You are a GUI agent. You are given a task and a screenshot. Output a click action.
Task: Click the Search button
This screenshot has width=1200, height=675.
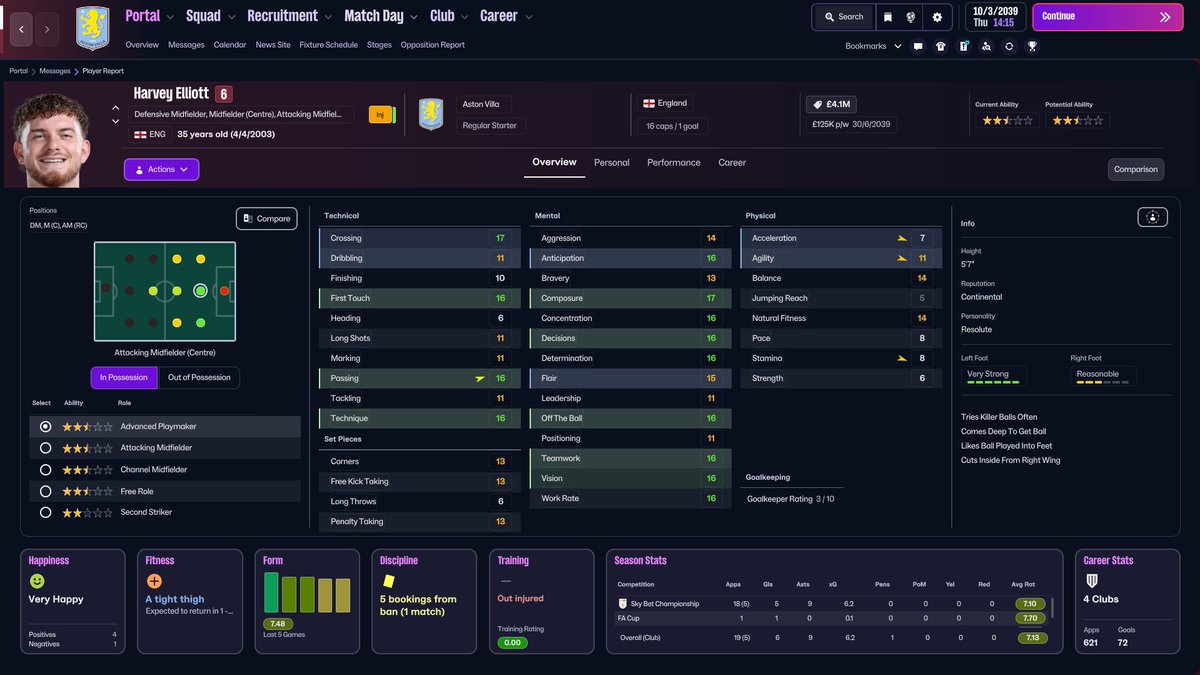point(844,17)
